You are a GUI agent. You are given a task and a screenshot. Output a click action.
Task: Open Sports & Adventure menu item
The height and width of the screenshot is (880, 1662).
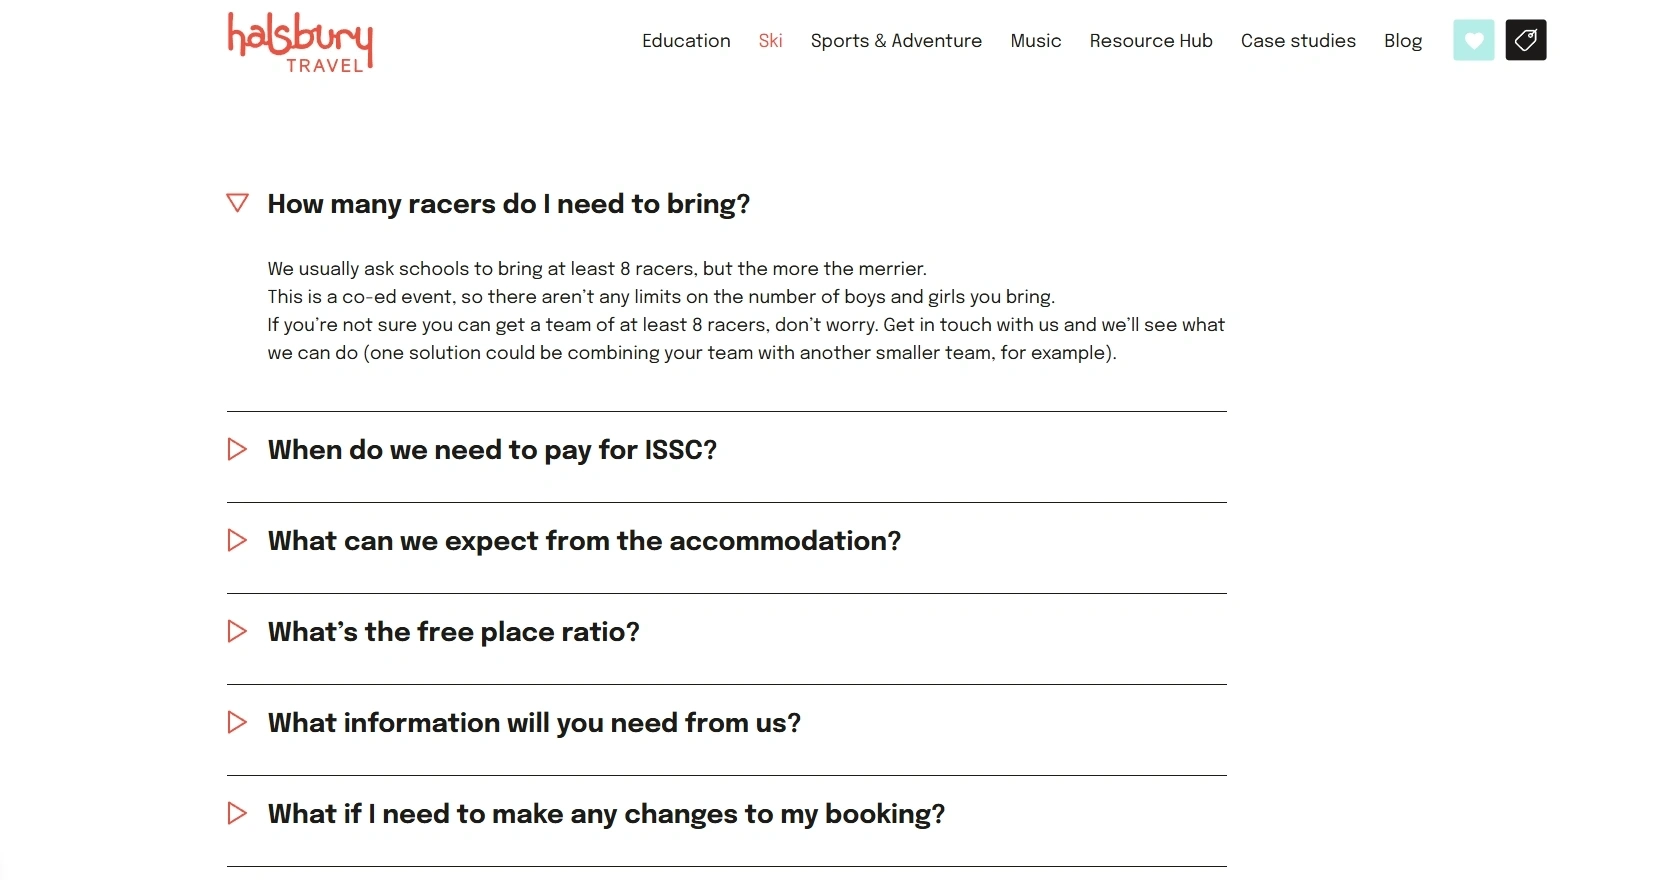pos(896,41)
